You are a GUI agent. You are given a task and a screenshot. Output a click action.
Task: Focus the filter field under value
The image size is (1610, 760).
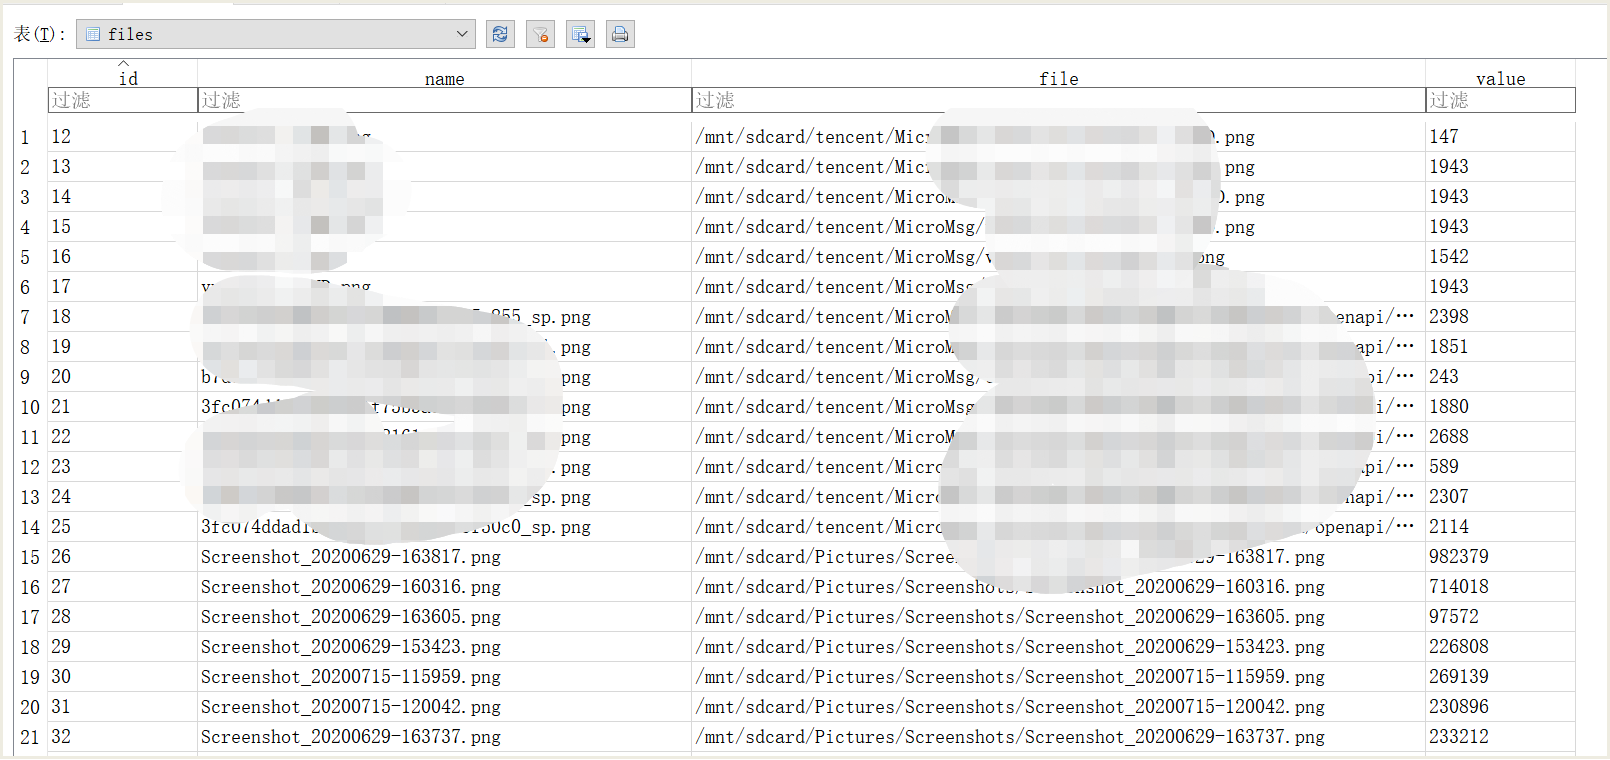1500,100
